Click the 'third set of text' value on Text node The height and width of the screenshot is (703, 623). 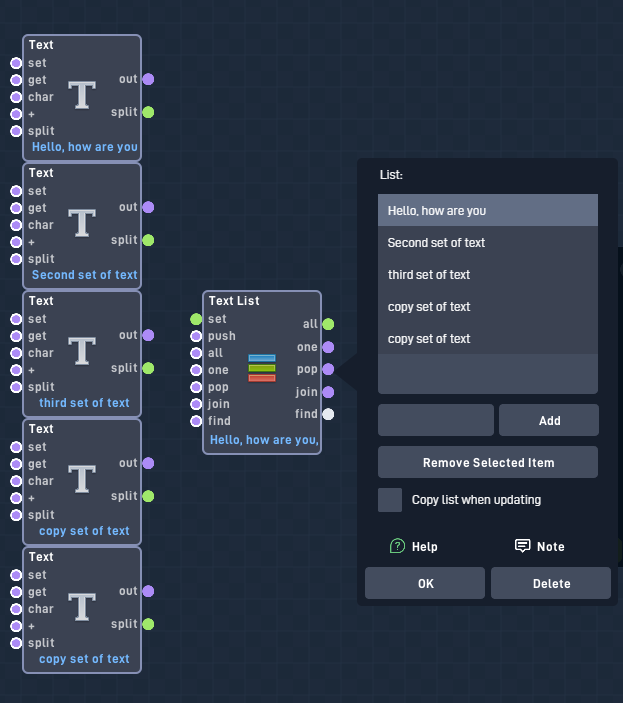(x=84, y=403)
